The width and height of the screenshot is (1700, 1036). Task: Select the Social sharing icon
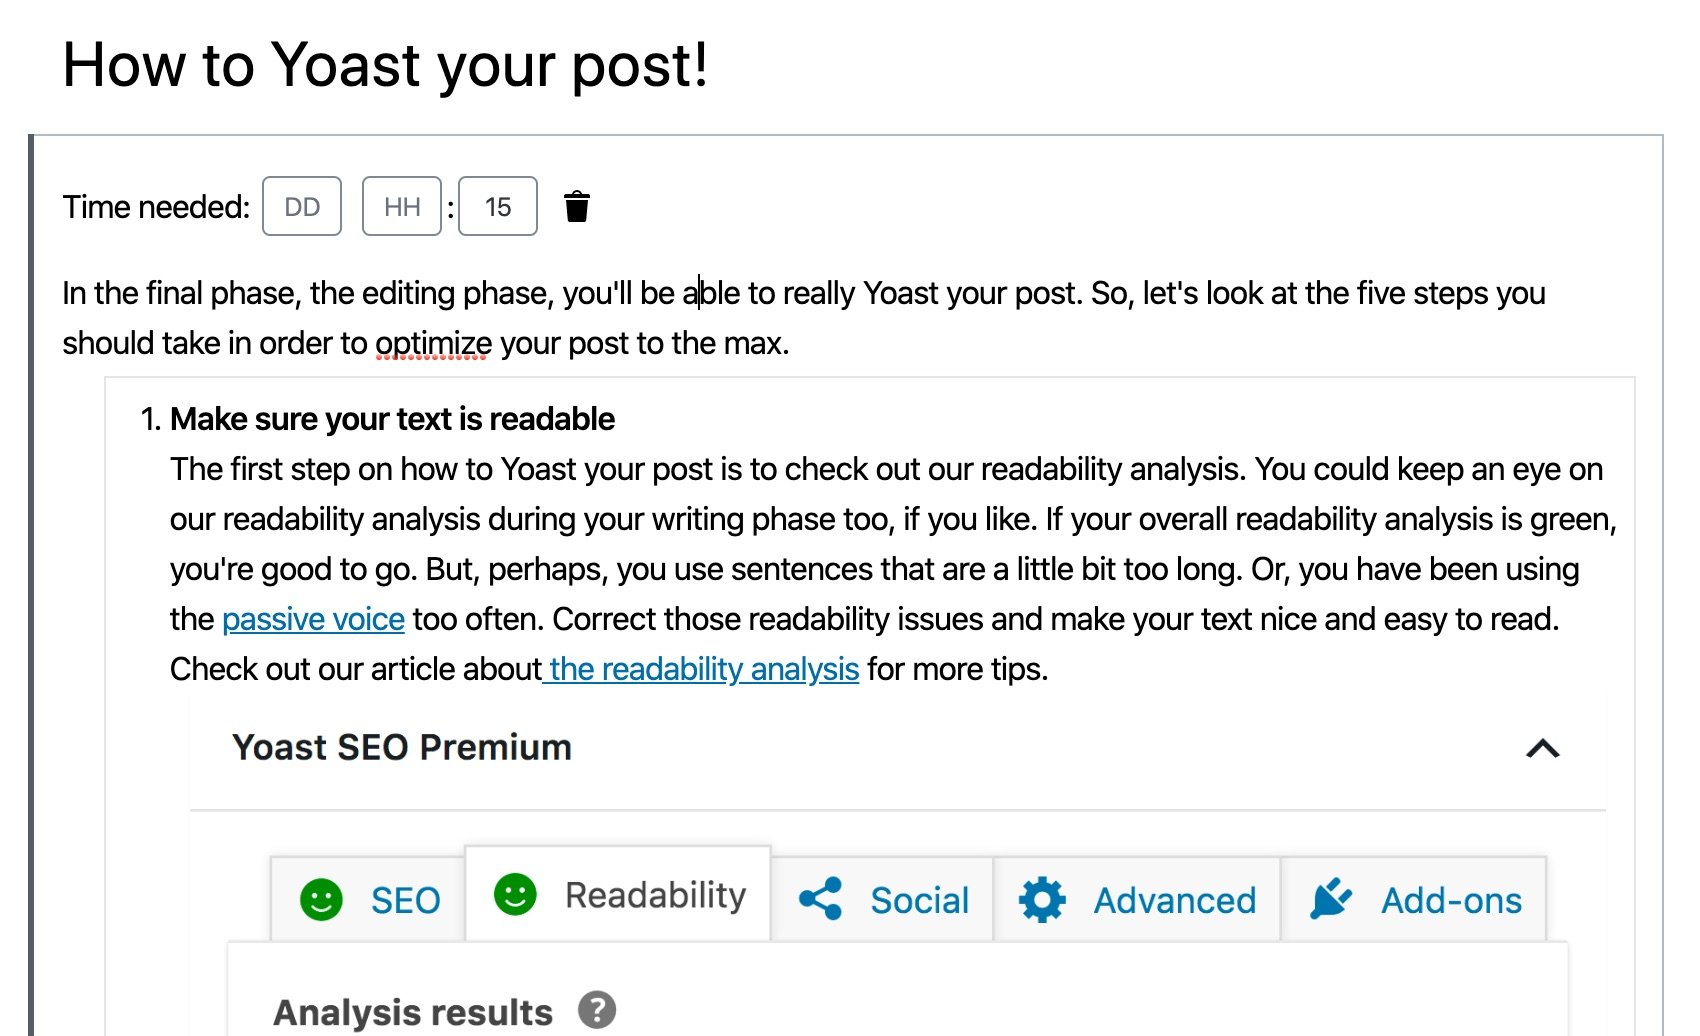click(x=820, y=899)
